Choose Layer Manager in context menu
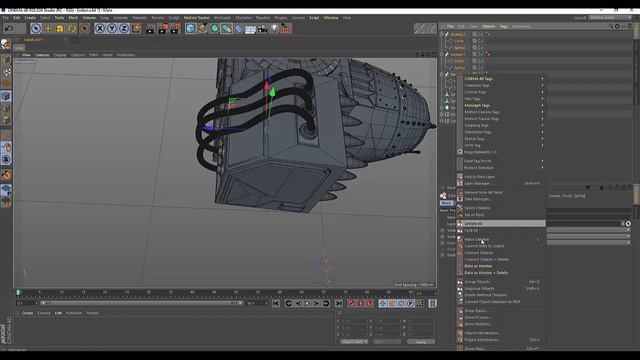This screenshot has width=640, height=360. click(x=501, y=184)
